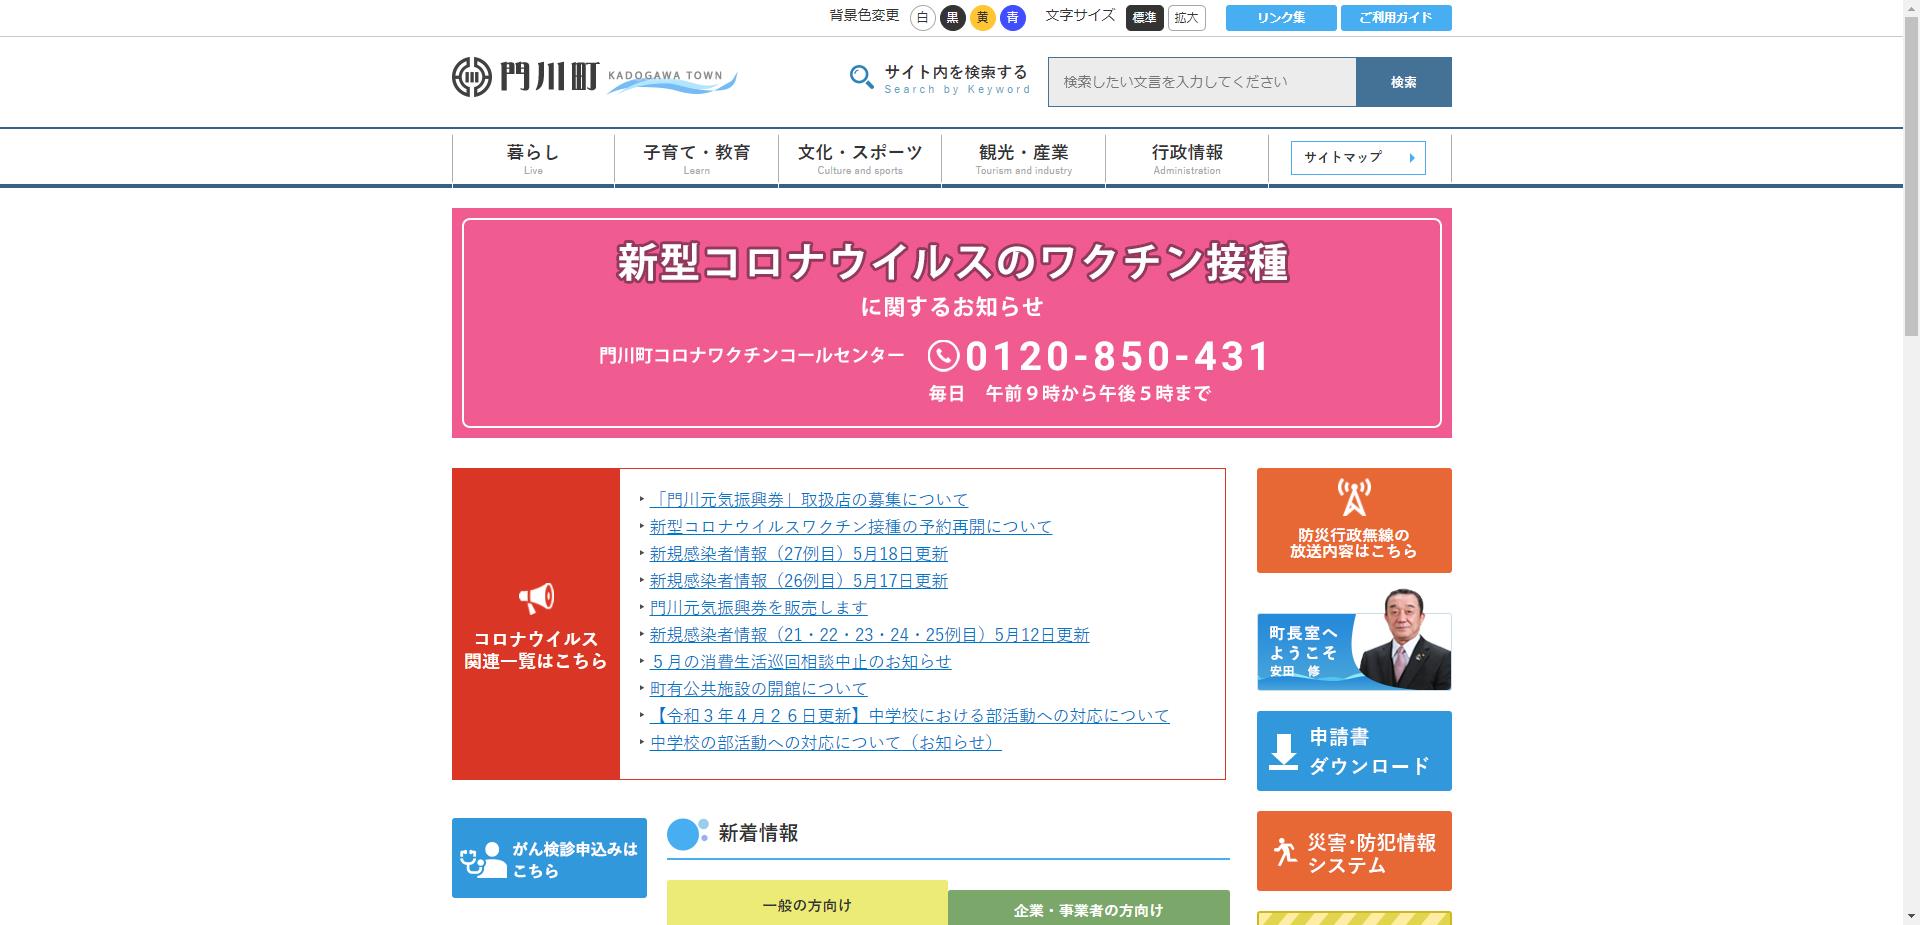Screen dimensions: 1920x925
Task: Switch to 企業・事業者の方向け tab
Action: pyautogui.click(x=1088, y=909)
